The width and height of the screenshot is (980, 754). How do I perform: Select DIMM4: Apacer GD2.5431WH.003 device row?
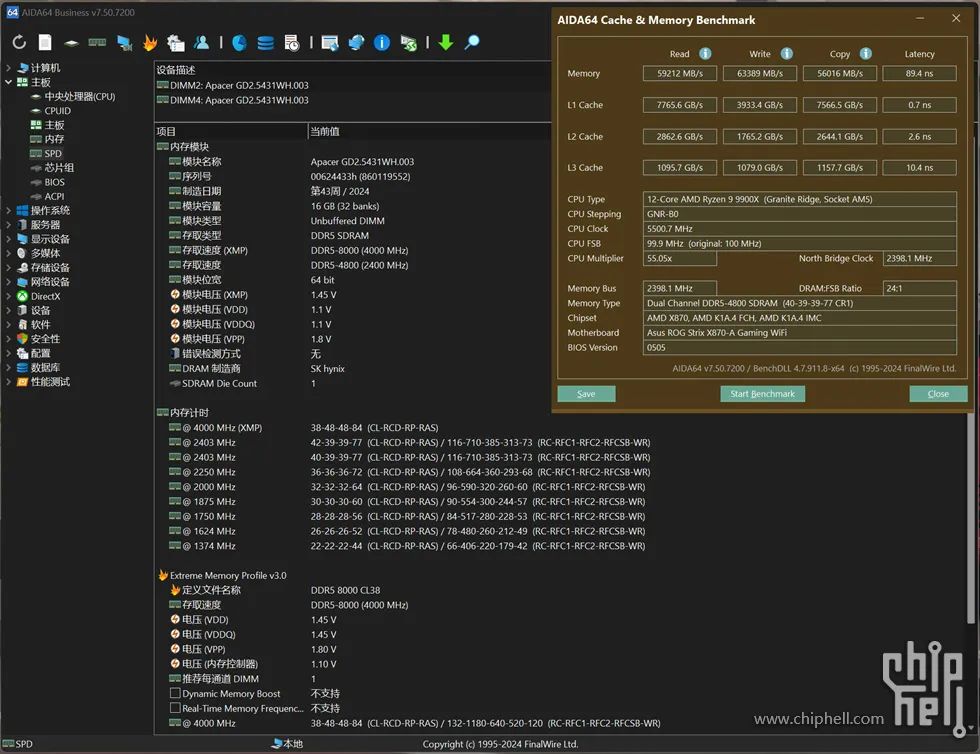(x=239, y=100)
